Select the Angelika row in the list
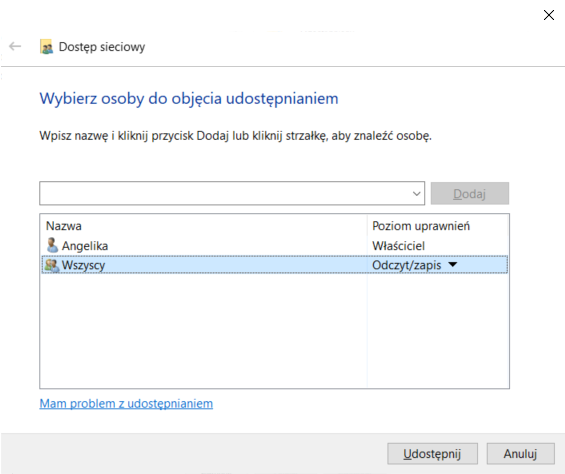The width and height of the screenshot is (565, 474). point(275,245)
